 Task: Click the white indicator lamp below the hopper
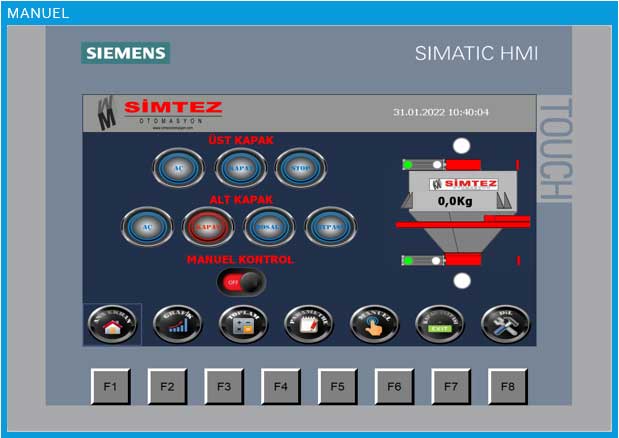point(462,281)
